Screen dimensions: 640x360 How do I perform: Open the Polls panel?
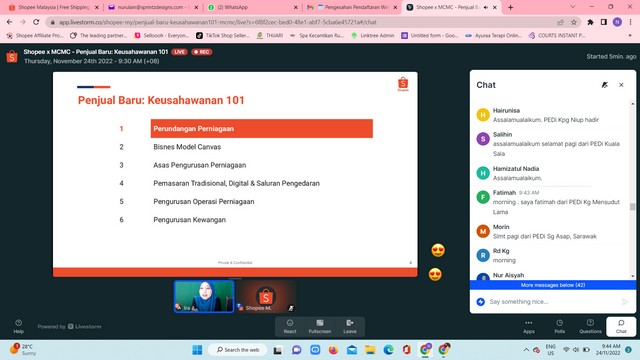click(x=560, y=327)
